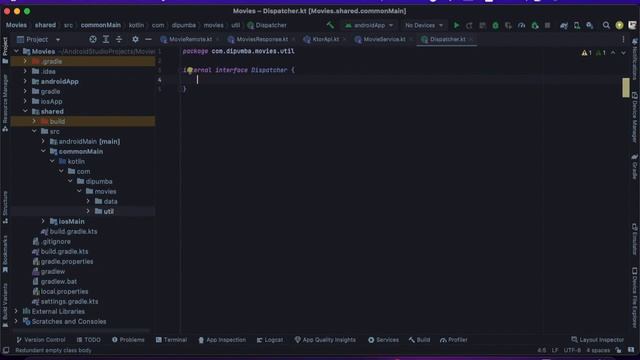Viewport: 640px width, 360px height.
Task: Open the Problems tool window
Action: (128, 340)
